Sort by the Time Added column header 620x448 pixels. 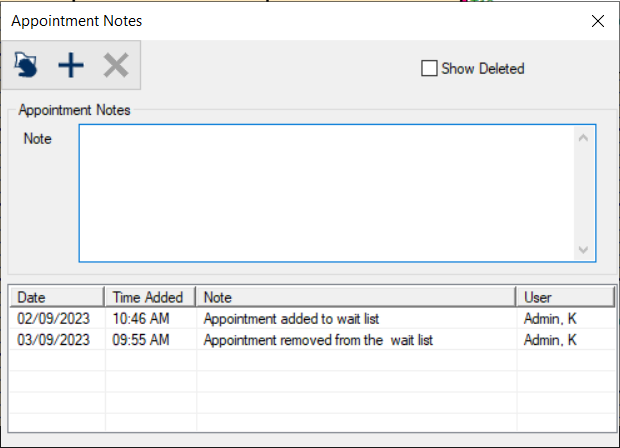pos(151,297)
